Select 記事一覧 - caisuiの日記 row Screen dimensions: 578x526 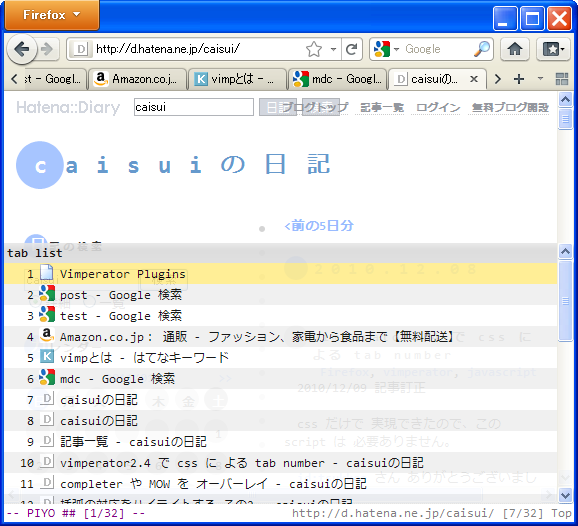pos(281,441)
